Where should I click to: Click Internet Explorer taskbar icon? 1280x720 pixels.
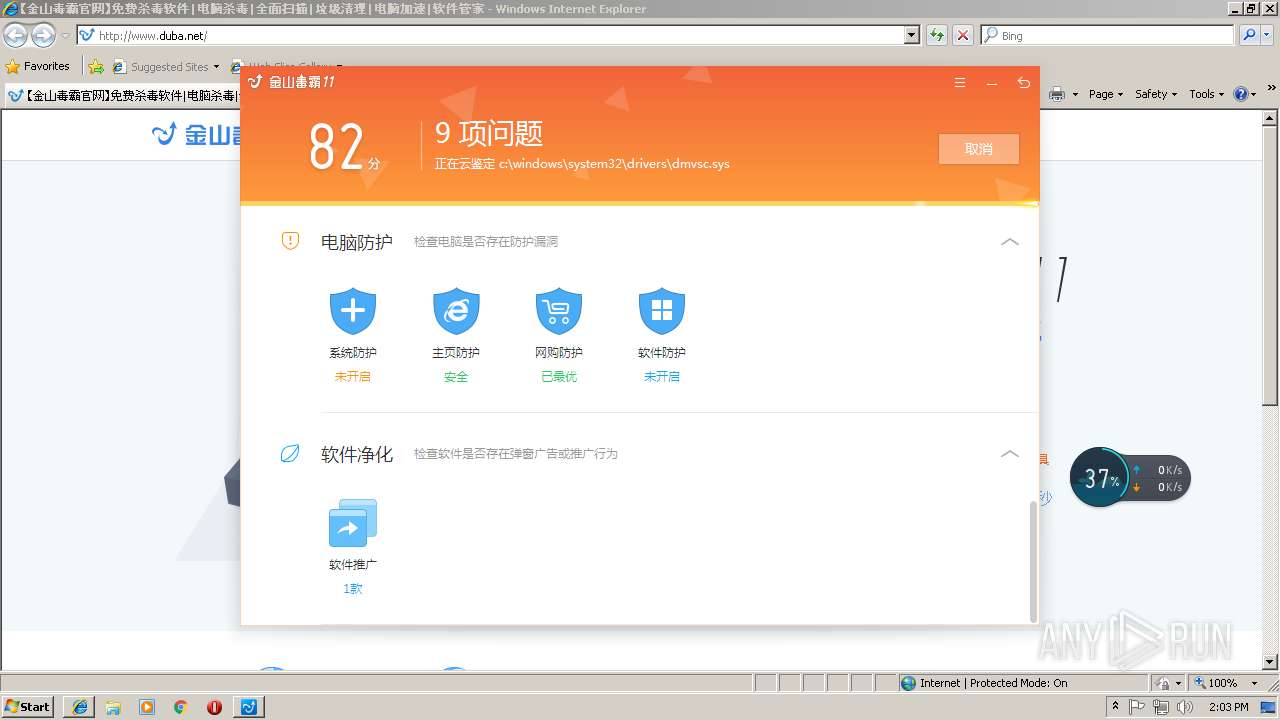pyautogui.click(x=80, y=707)
